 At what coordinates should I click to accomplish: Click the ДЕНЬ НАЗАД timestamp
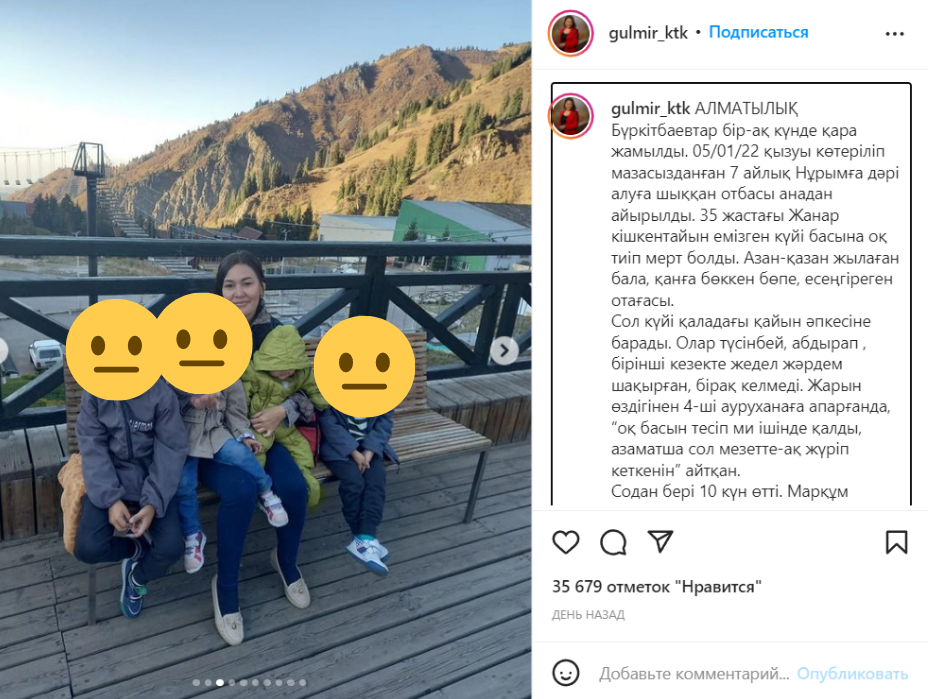click(588, 615)
